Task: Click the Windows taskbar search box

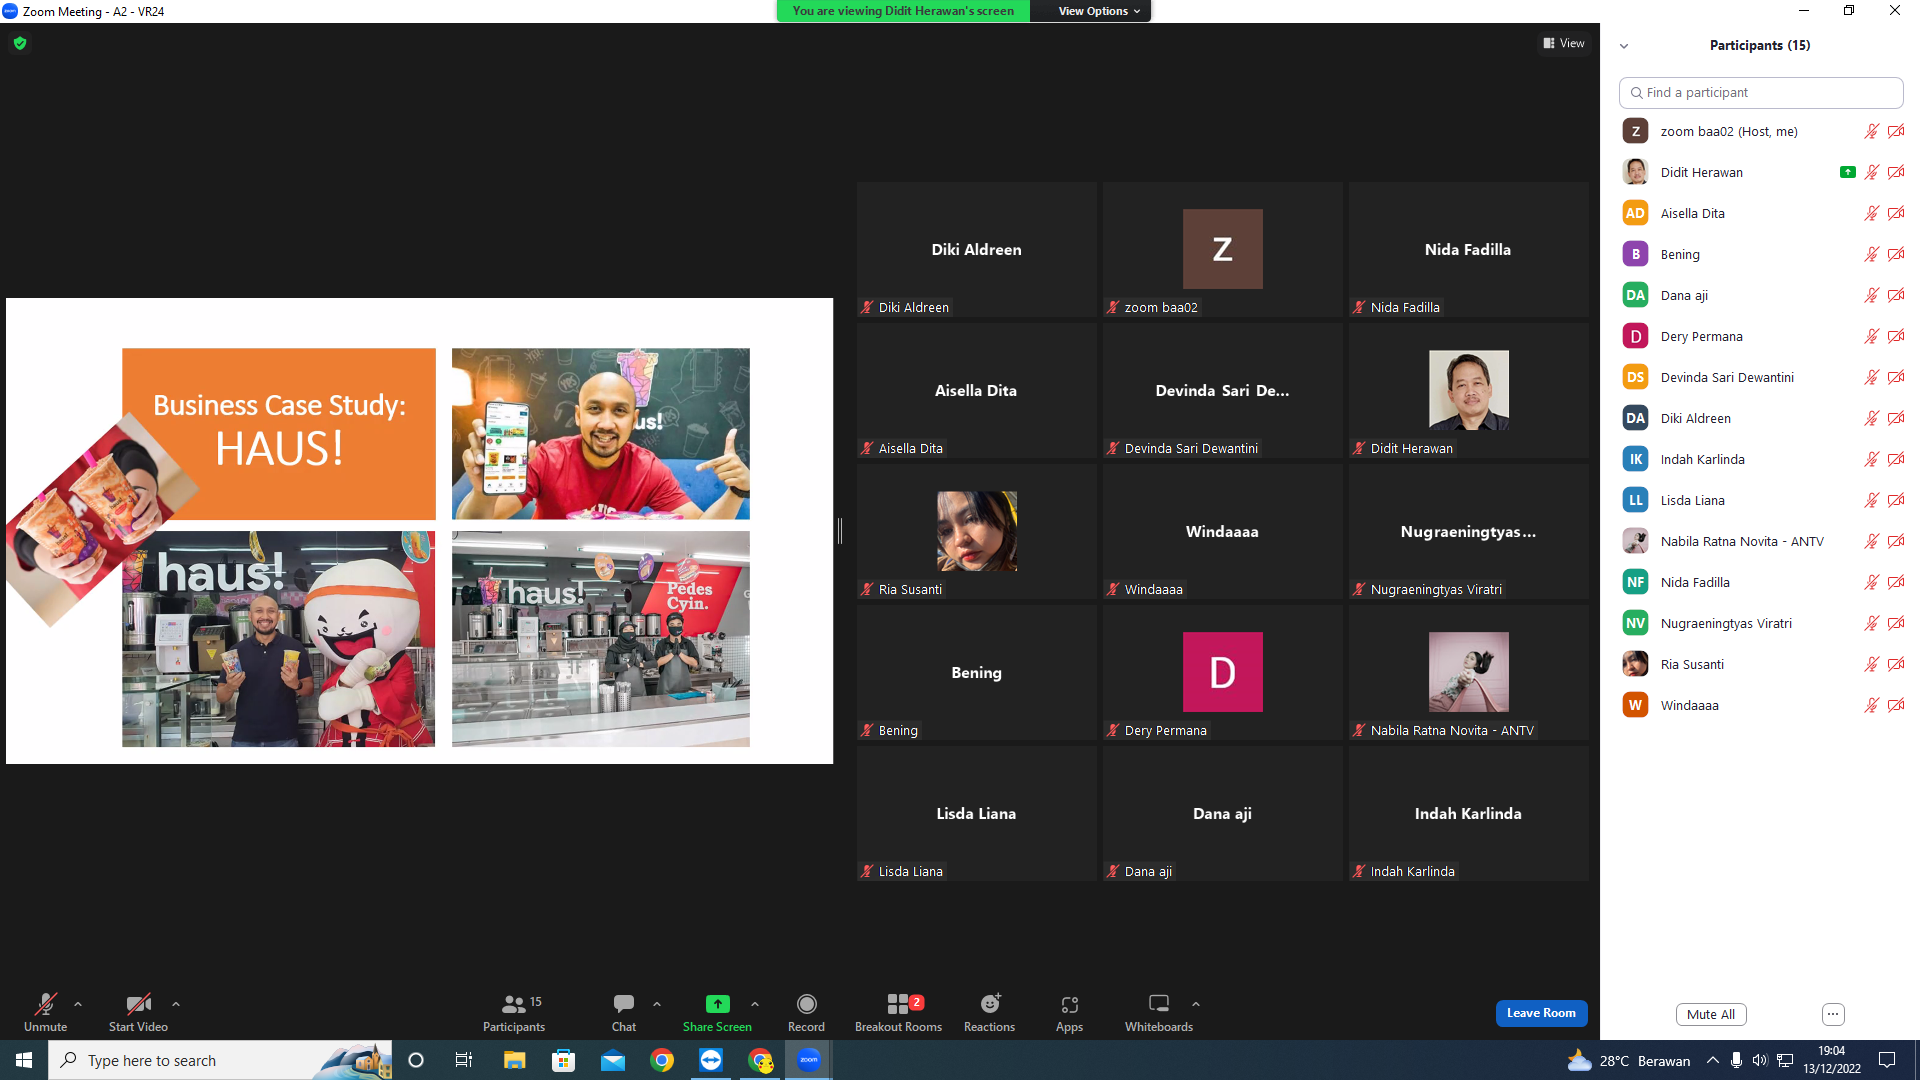Action: (x=220, y=1060)
